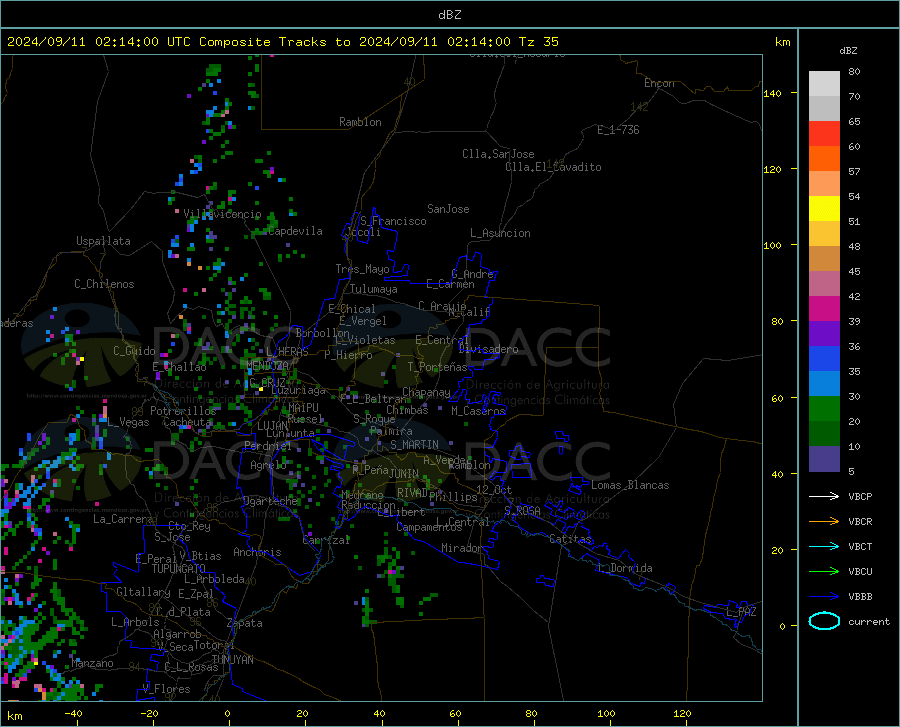
Task: Click the '-20' x-axis tick label
Action: [x=149, y=714]
